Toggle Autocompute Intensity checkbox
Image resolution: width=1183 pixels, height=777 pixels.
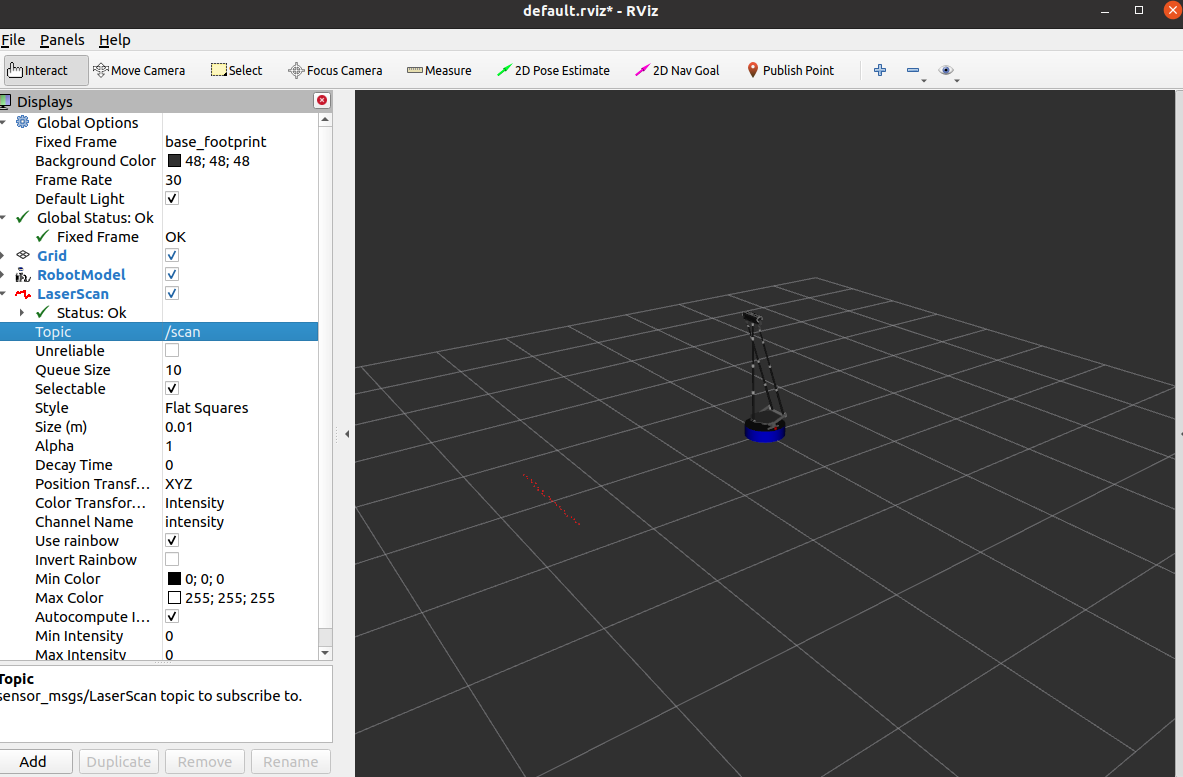click(172, 616)
